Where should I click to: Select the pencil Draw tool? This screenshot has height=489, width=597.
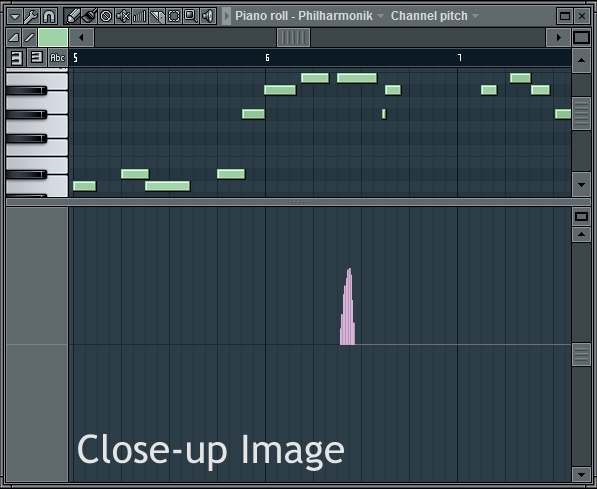[x=72, y=16]
